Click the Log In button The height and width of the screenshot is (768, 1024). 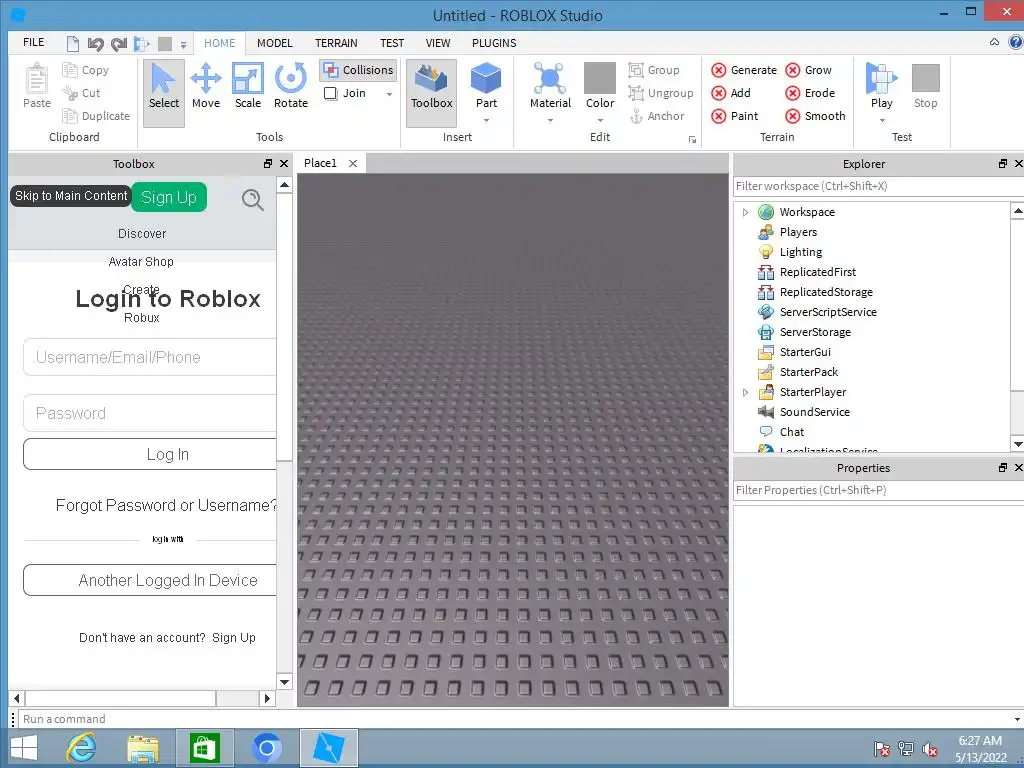tap(151, 454)
